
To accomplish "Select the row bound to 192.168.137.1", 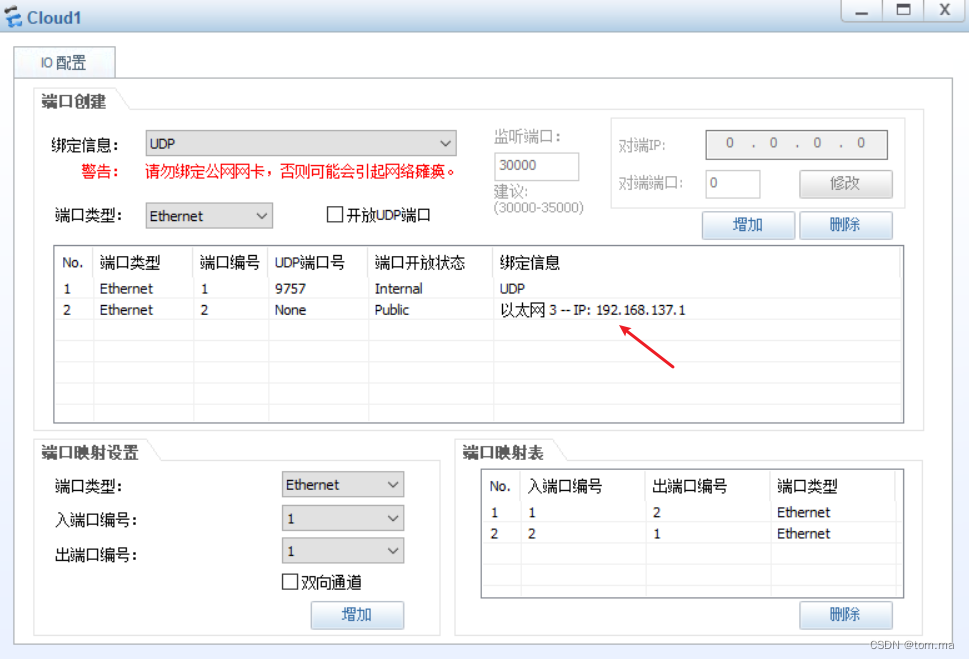I will click(x=478, y=310).
